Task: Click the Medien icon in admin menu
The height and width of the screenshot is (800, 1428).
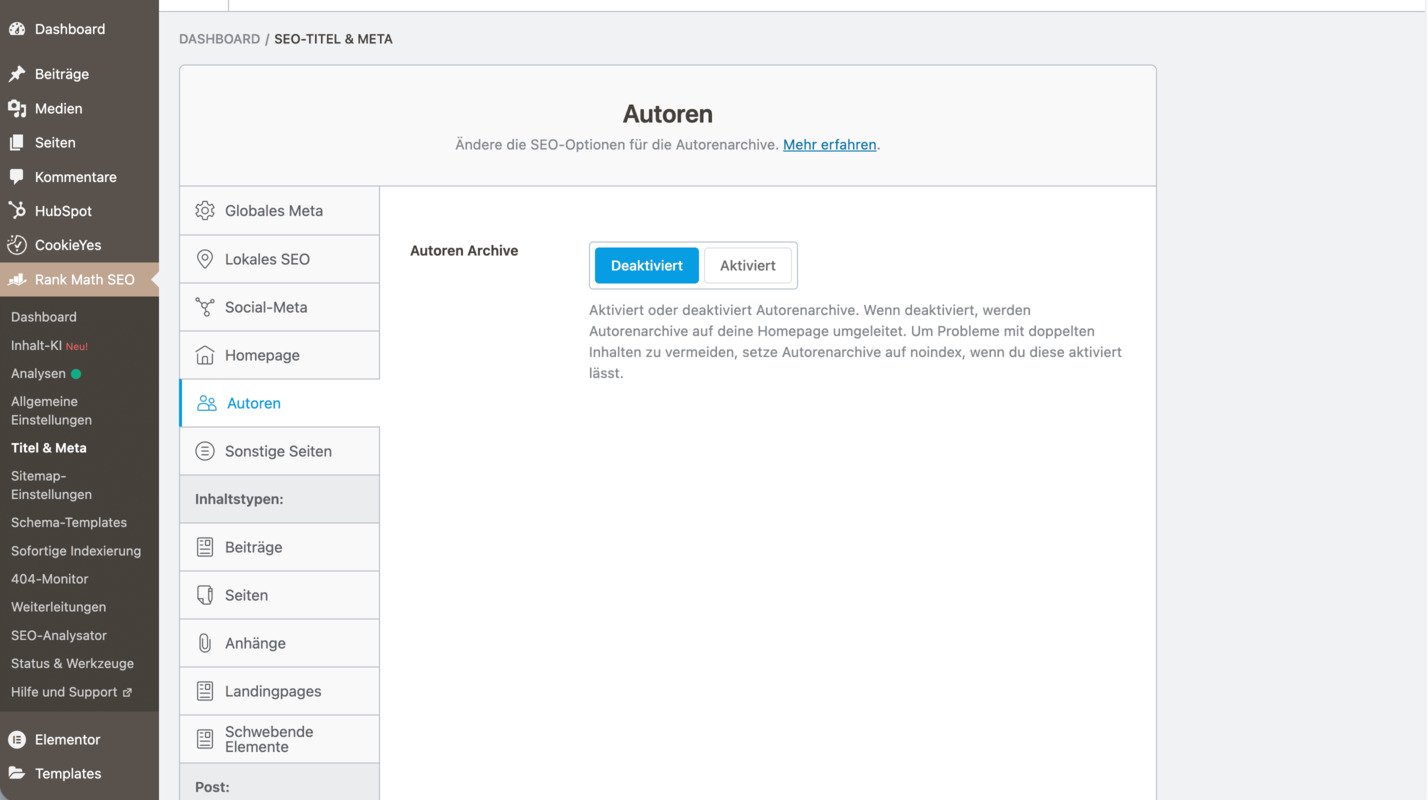Action: pyautogui.click(x=17, y=108)
